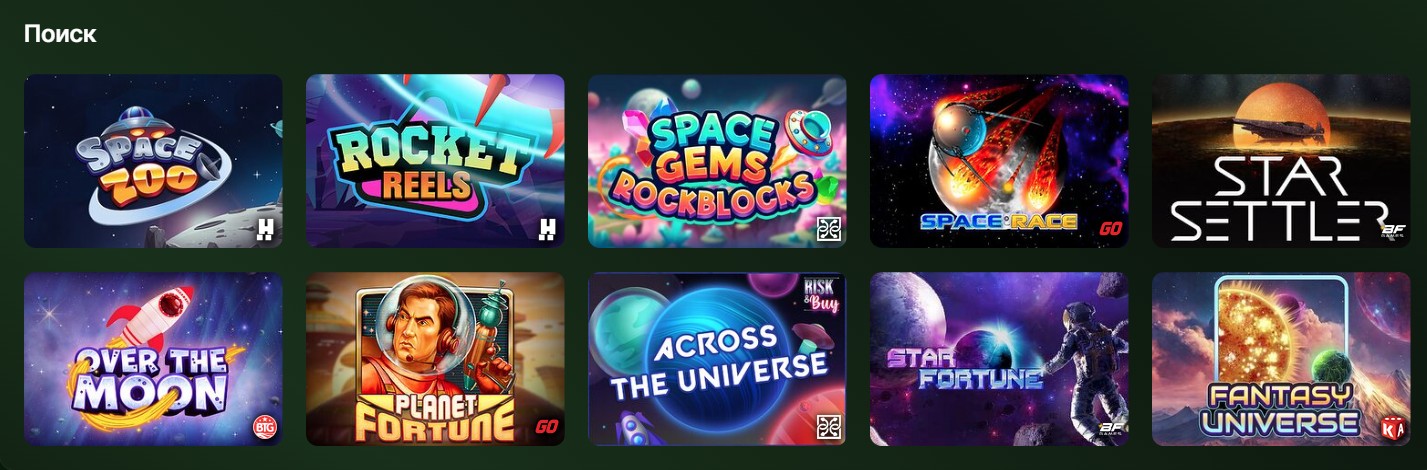Open the Rocket Reels game thumbnail
The image size is (1427, 470).
pyautogui.click(x=435, y=161)
